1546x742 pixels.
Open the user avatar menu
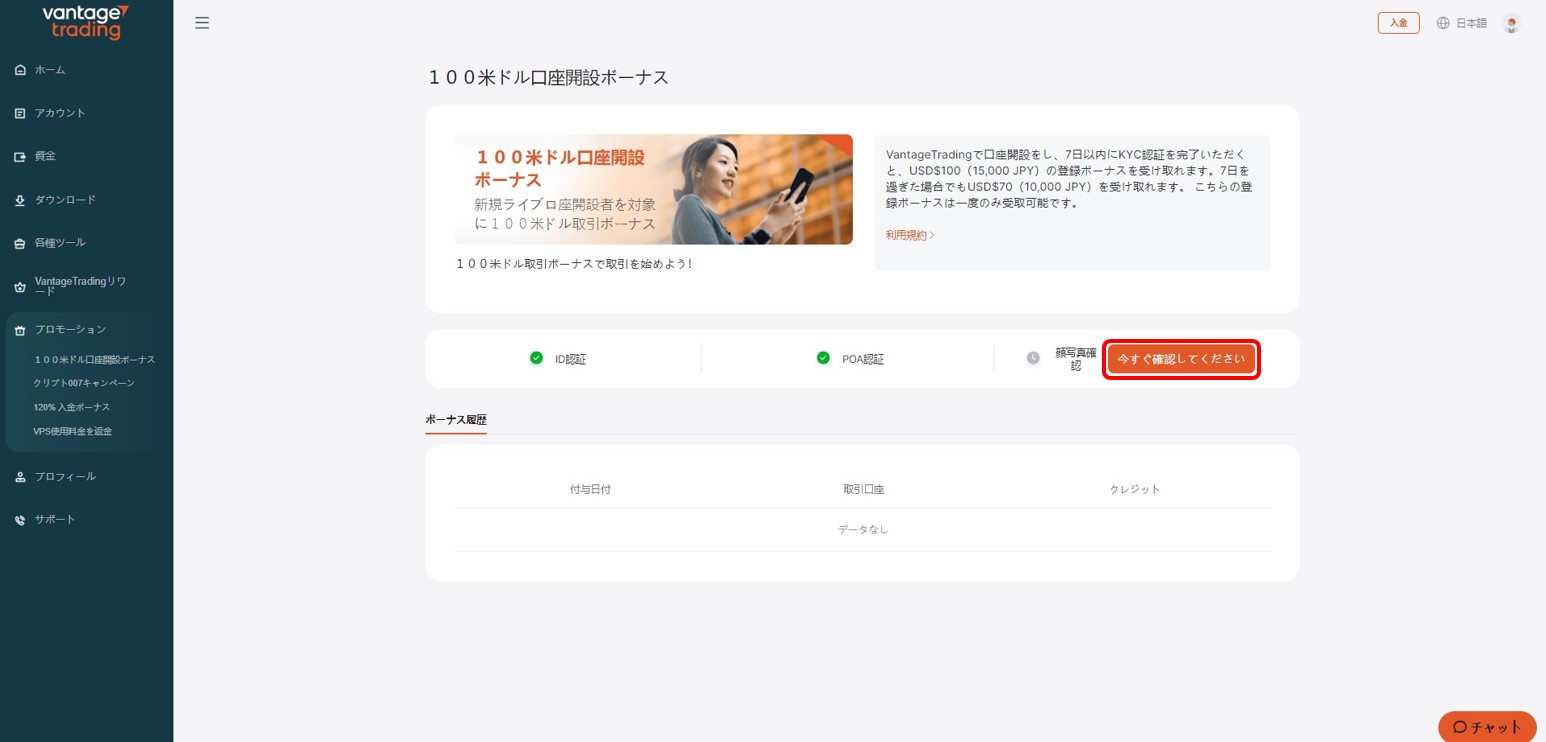[1511, 23]
